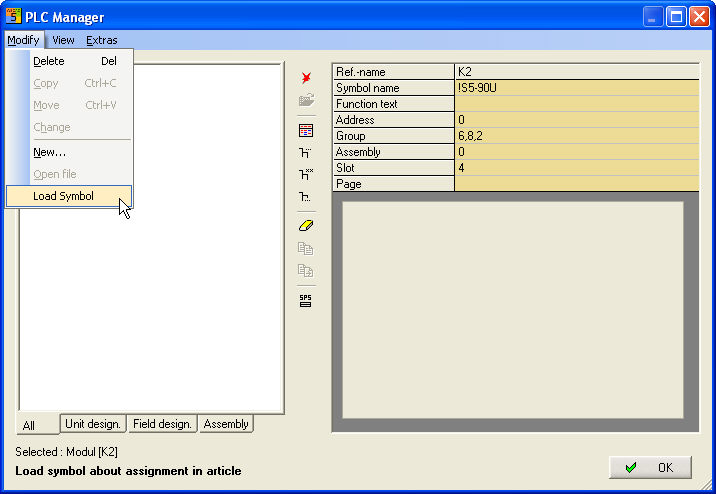Maximize the PLC Manager window

point(676,17)
